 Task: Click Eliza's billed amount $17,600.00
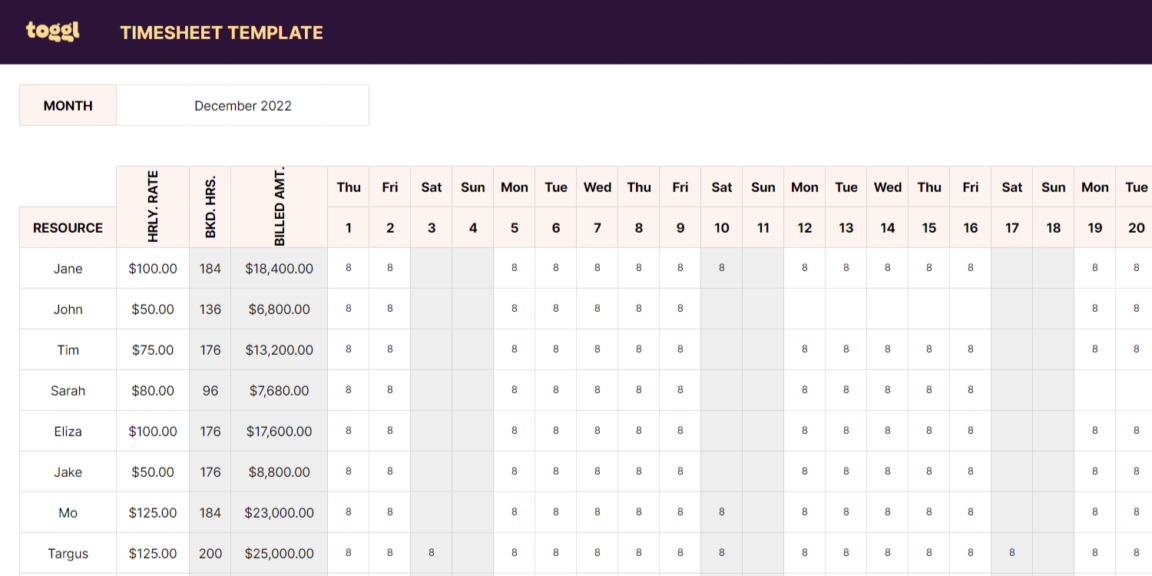[x=278, y=431]
